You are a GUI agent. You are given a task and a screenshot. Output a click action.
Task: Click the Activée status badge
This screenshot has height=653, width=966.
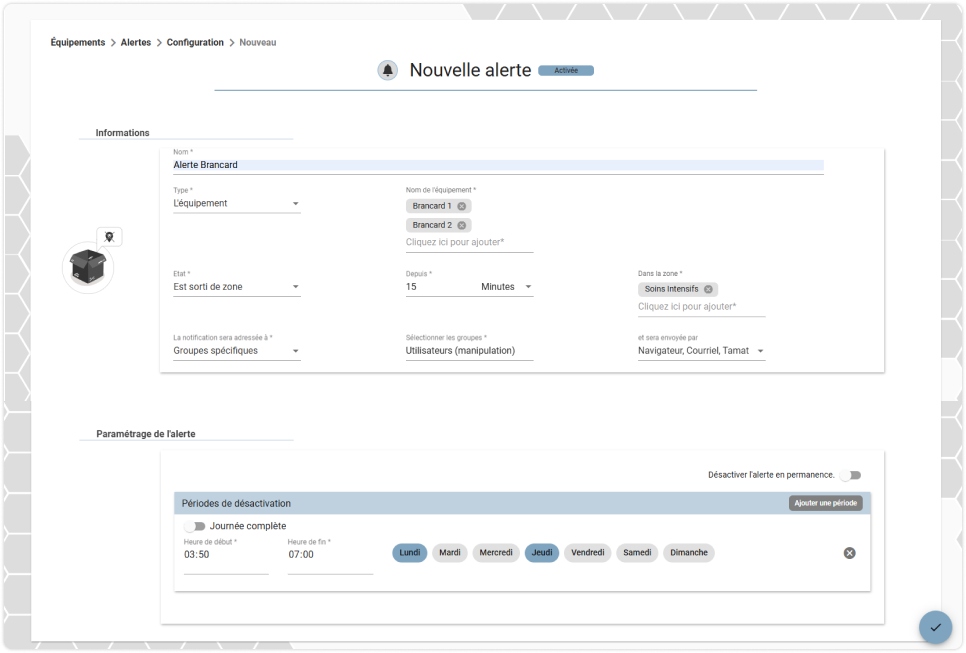[566, 71]
